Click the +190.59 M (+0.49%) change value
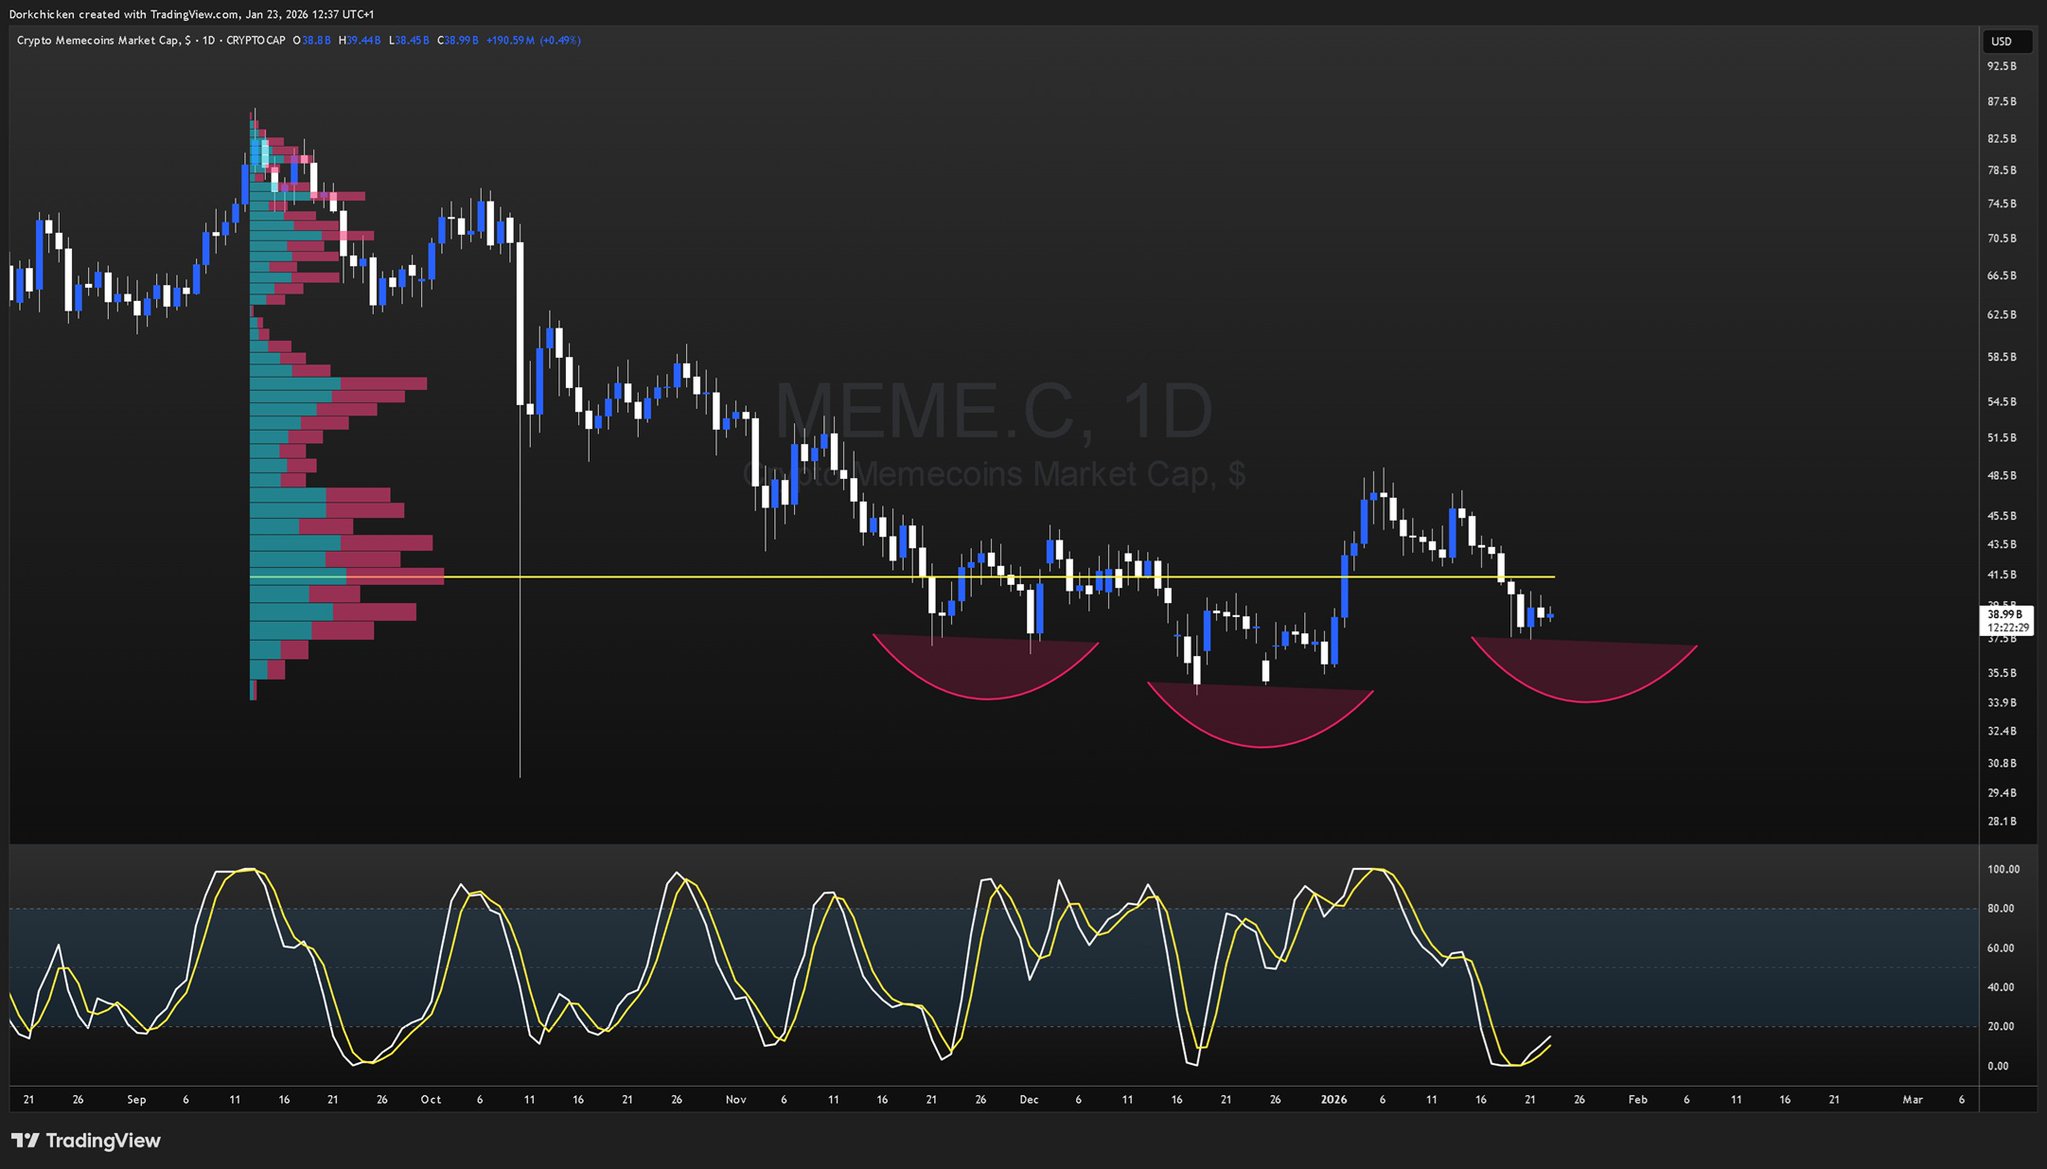Image resolution: width=2047 pixels, height=1169 pixels. coord(533,40)
